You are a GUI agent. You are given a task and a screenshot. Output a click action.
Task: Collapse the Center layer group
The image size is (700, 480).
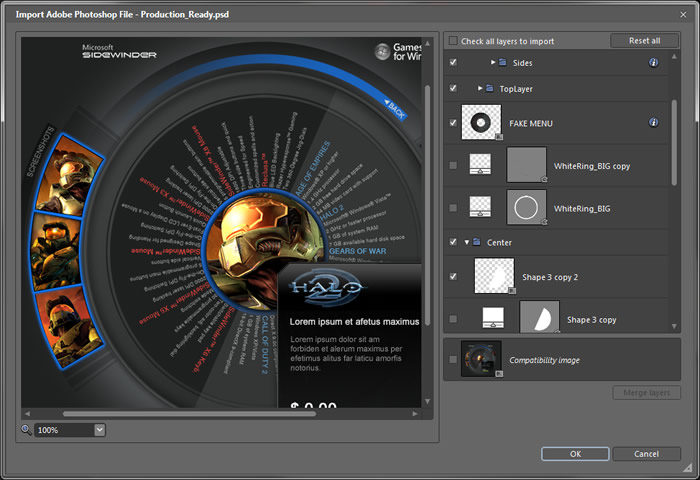tap(466, 241)
